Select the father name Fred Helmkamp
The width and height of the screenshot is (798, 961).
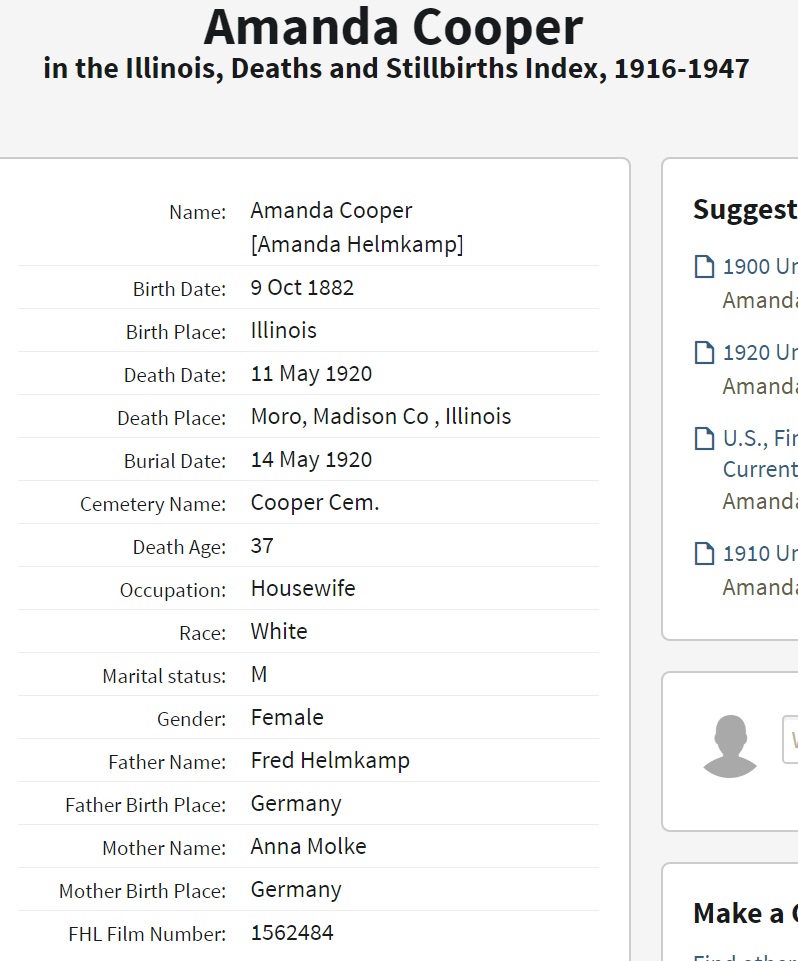(x=330, y=761)
